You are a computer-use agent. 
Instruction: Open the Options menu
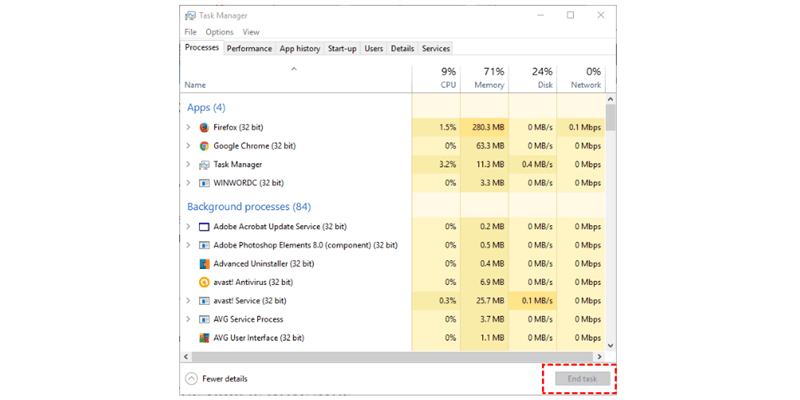coord(219,32)
